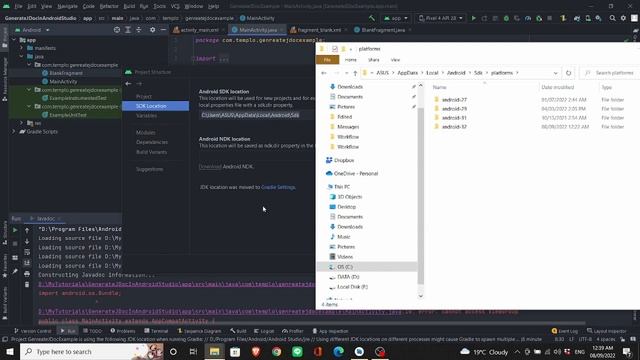Collapse the app module in project tree

click(14, 40)
